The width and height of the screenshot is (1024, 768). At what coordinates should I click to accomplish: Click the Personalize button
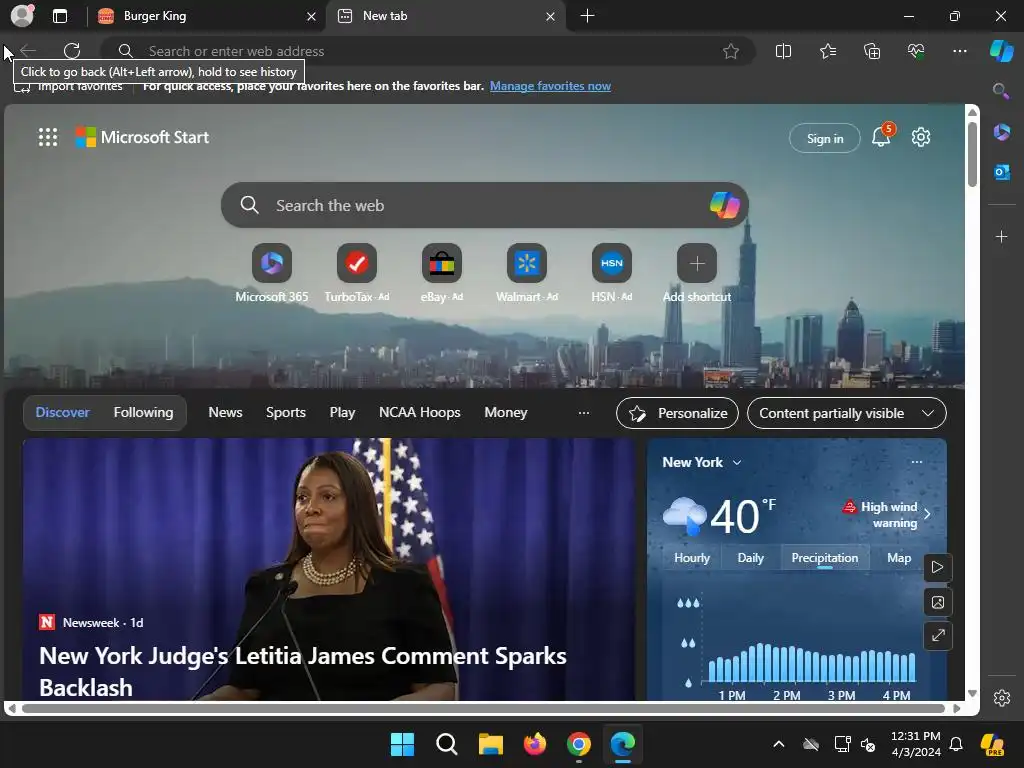[x=677, y=413]
